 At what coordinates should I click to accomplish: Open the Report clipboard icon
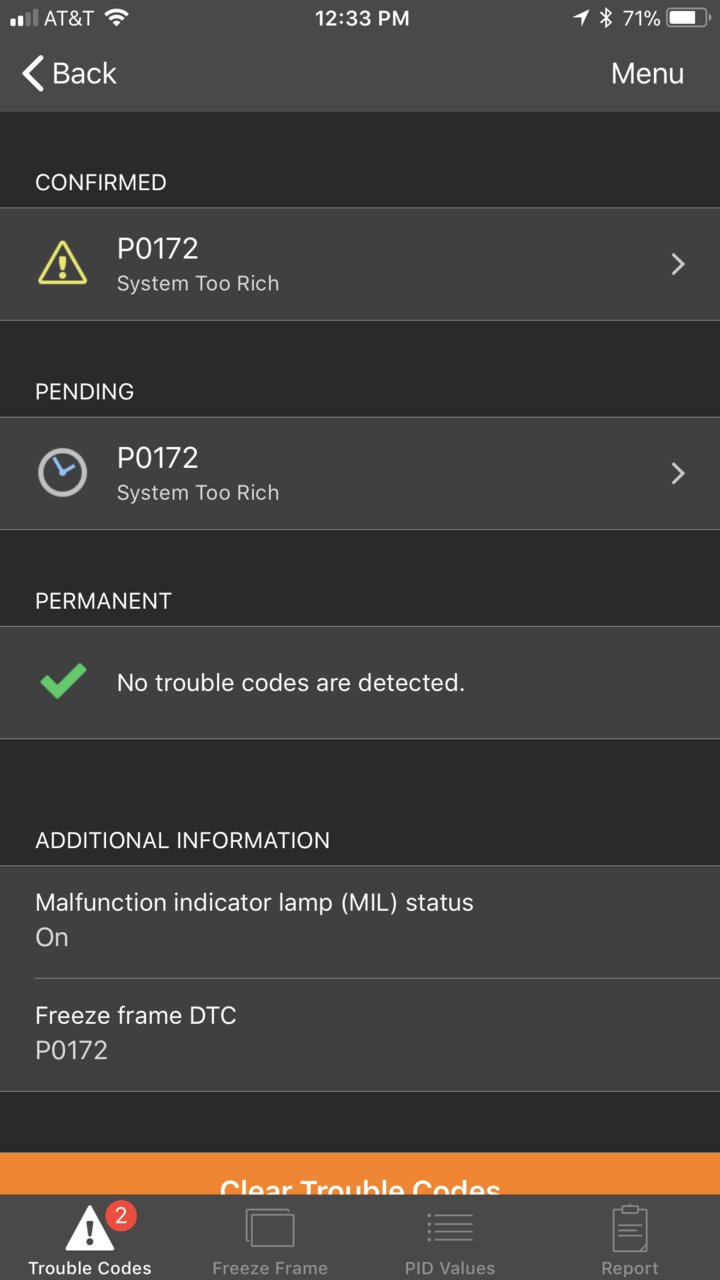[x=630, y=1227]
